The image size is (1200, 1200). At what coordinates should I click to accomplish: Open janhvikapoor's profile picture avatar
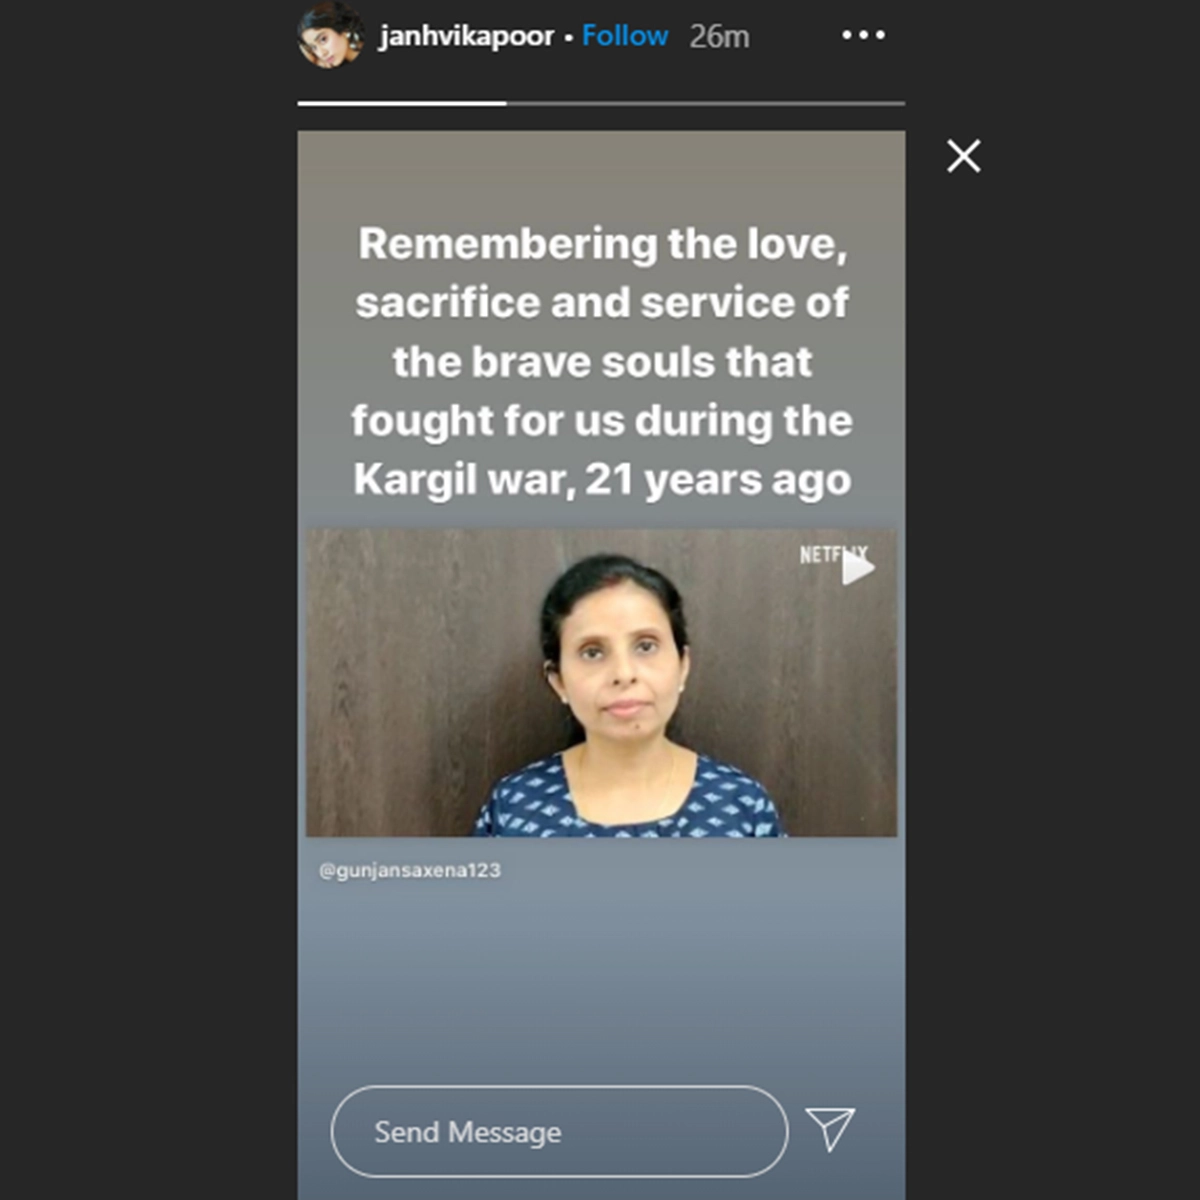coord(330,36)
